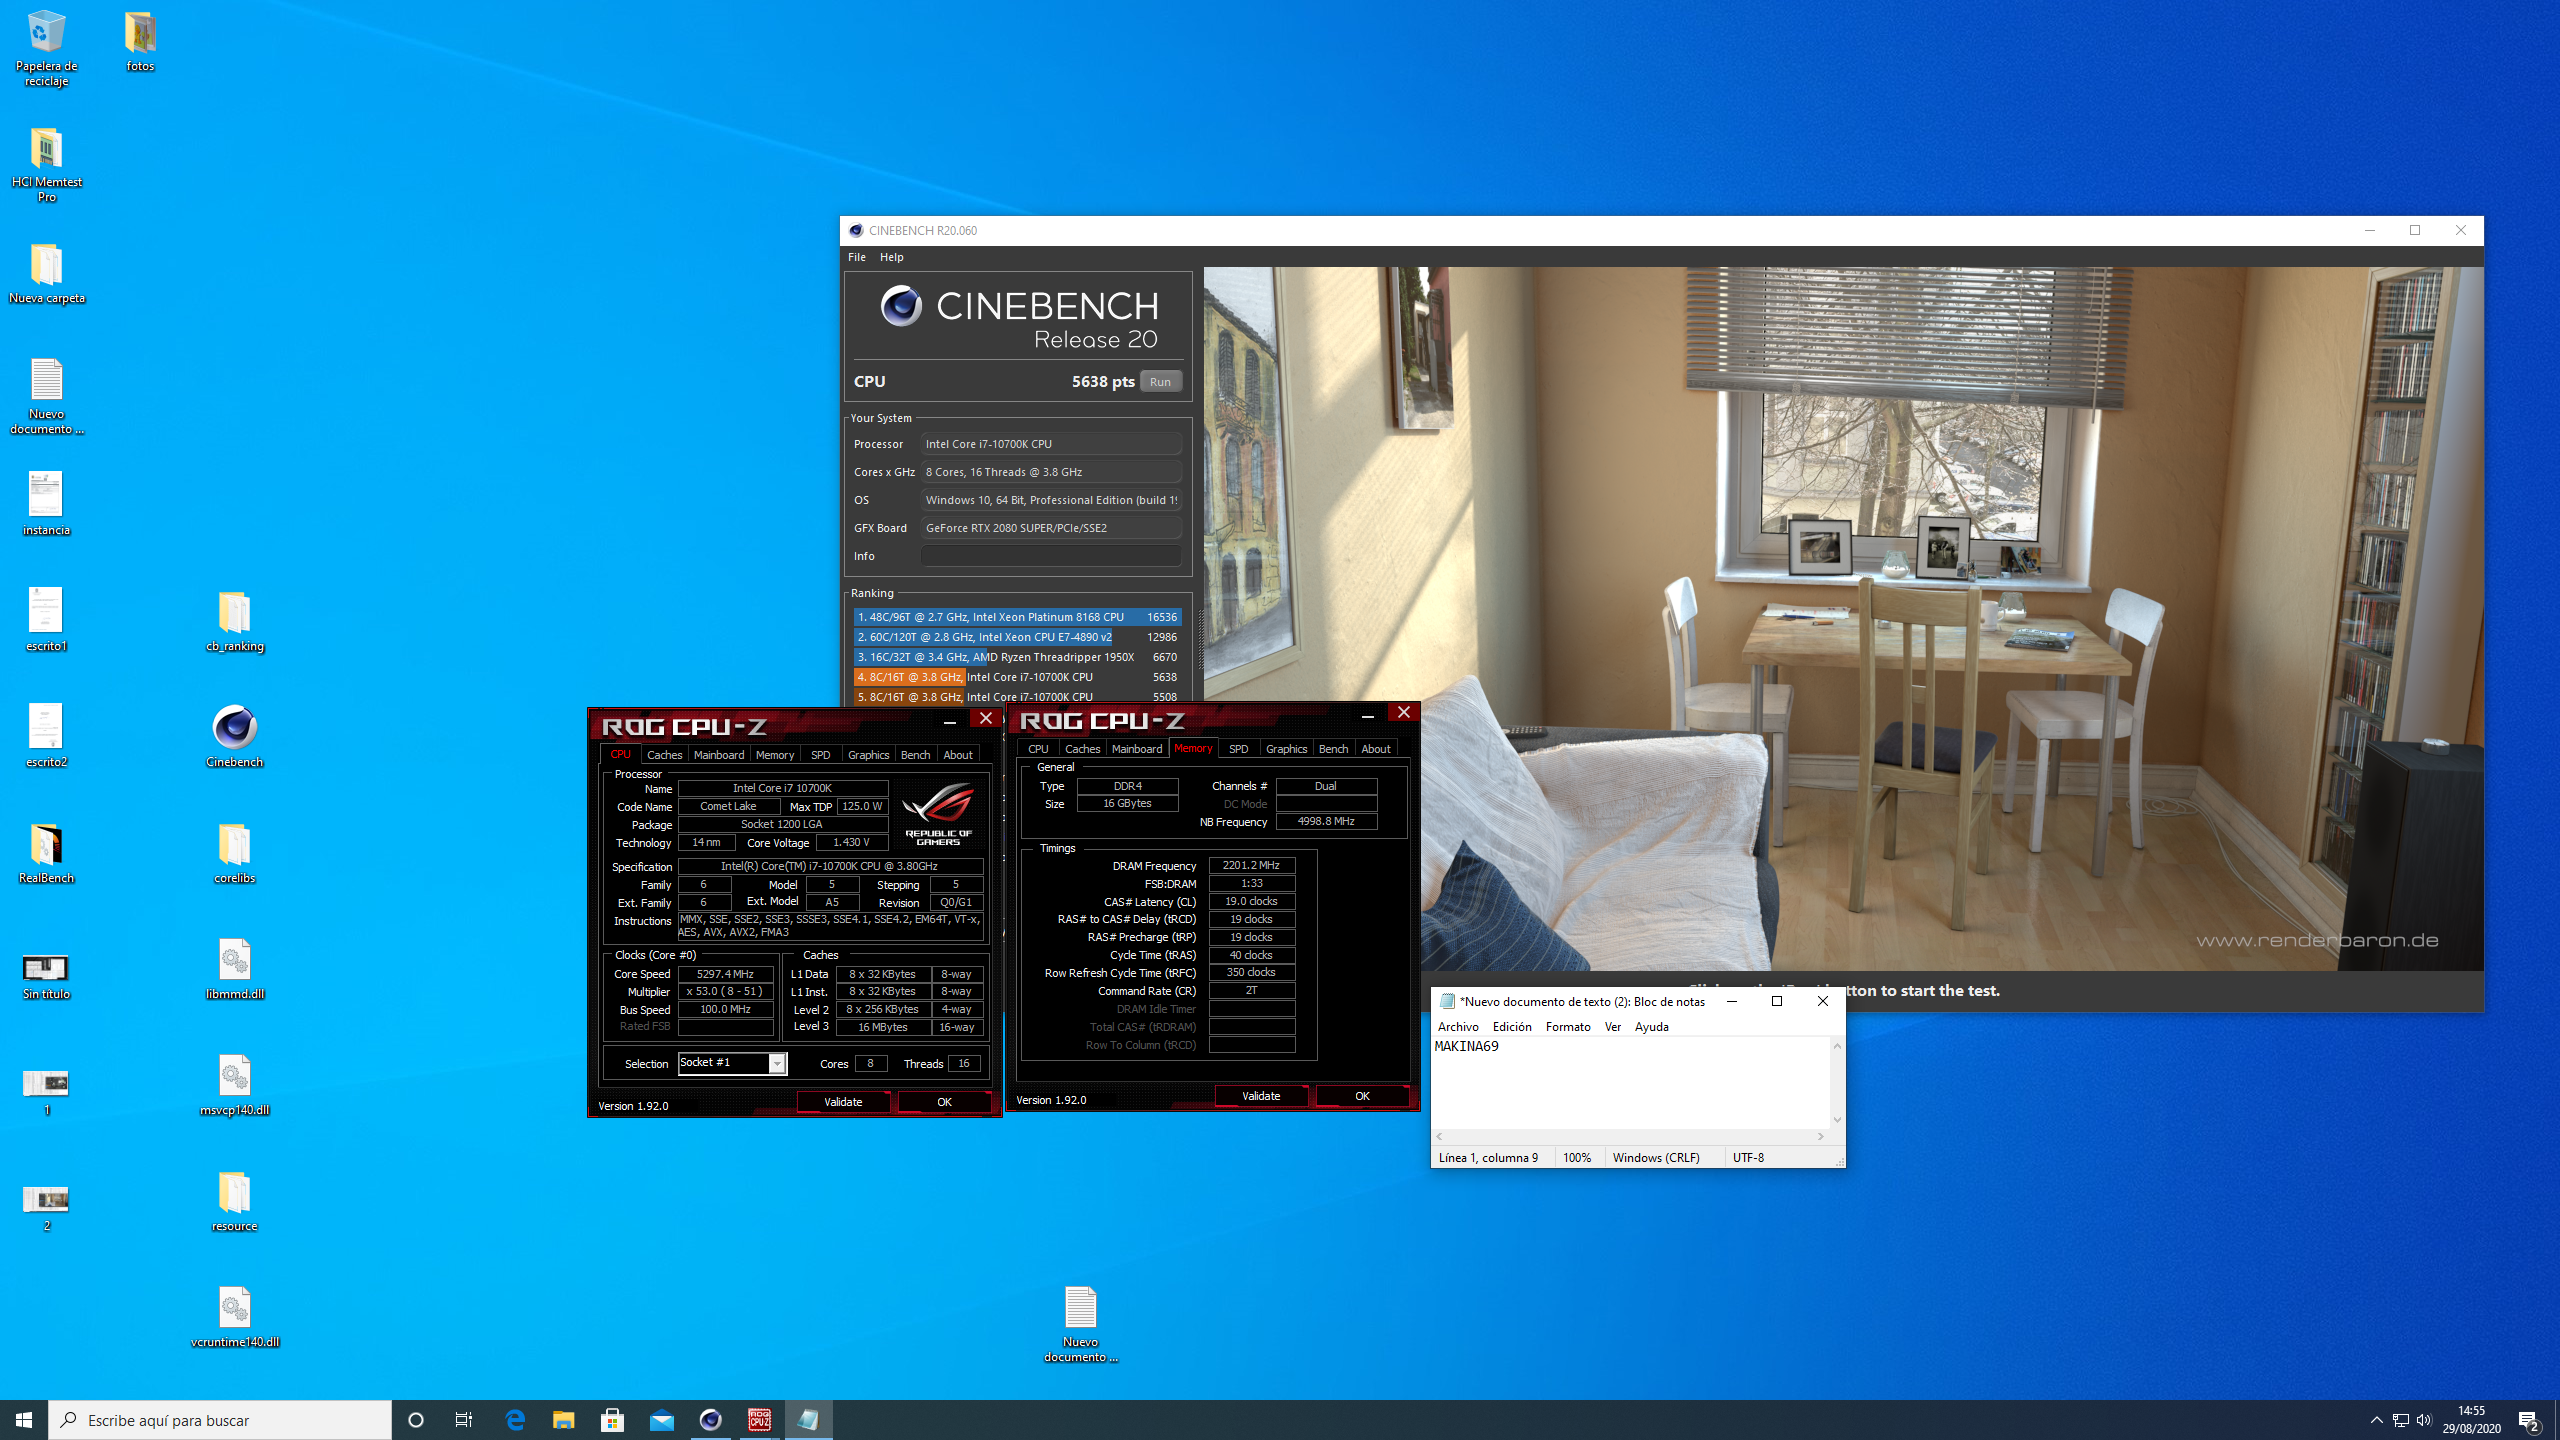The image size is (2560, 1440).
Task: Click Validate in the CPU-Z Memory window
Action: (x=1260, y=1096)
